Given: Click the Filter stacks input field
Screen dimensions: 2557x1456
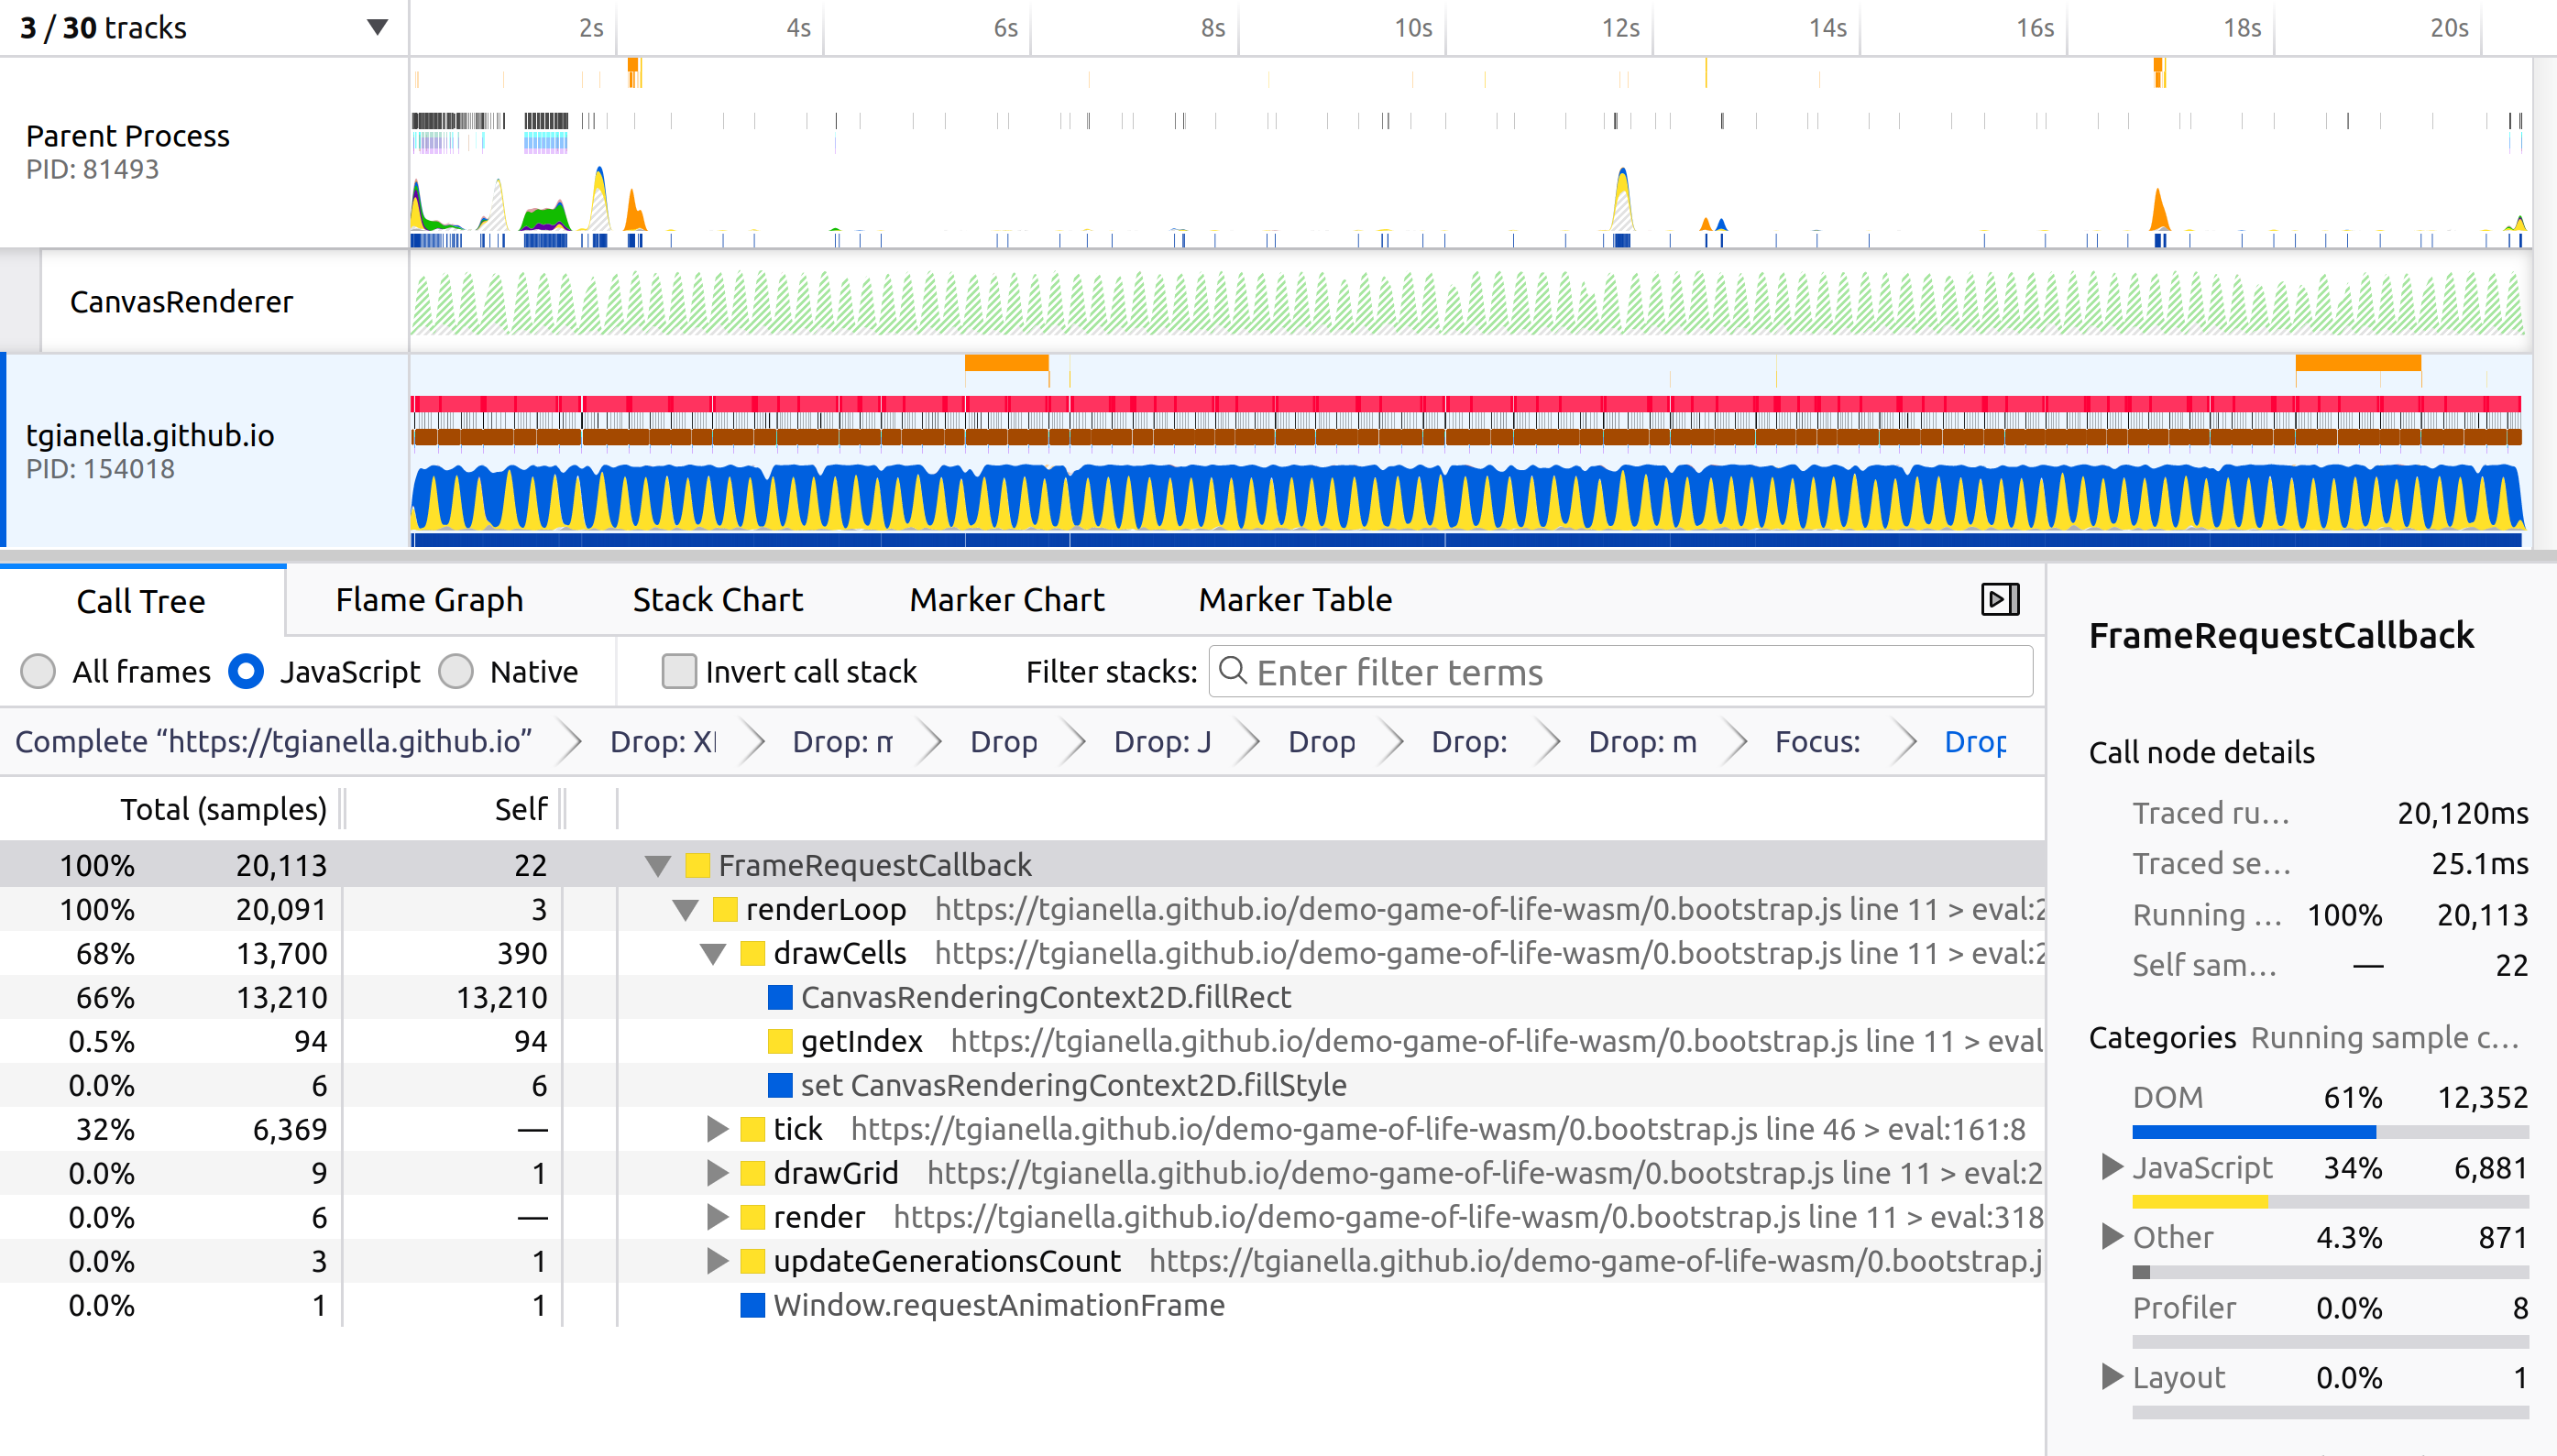Looking at the screenshot, I should click(1640, 671).
